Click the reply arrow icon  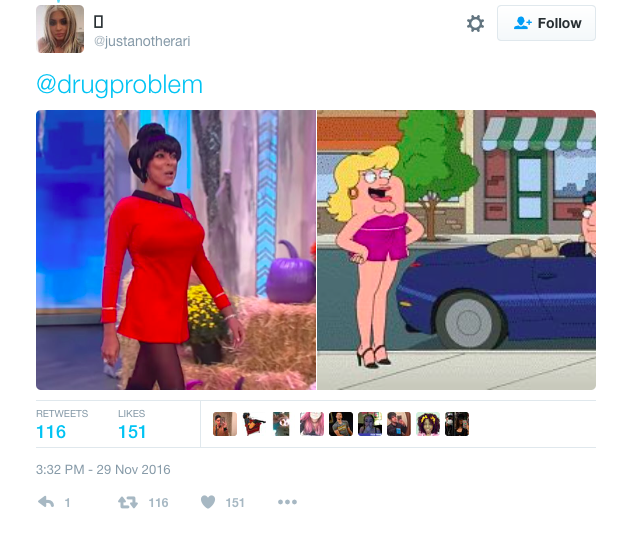click(x=46, y=502)
